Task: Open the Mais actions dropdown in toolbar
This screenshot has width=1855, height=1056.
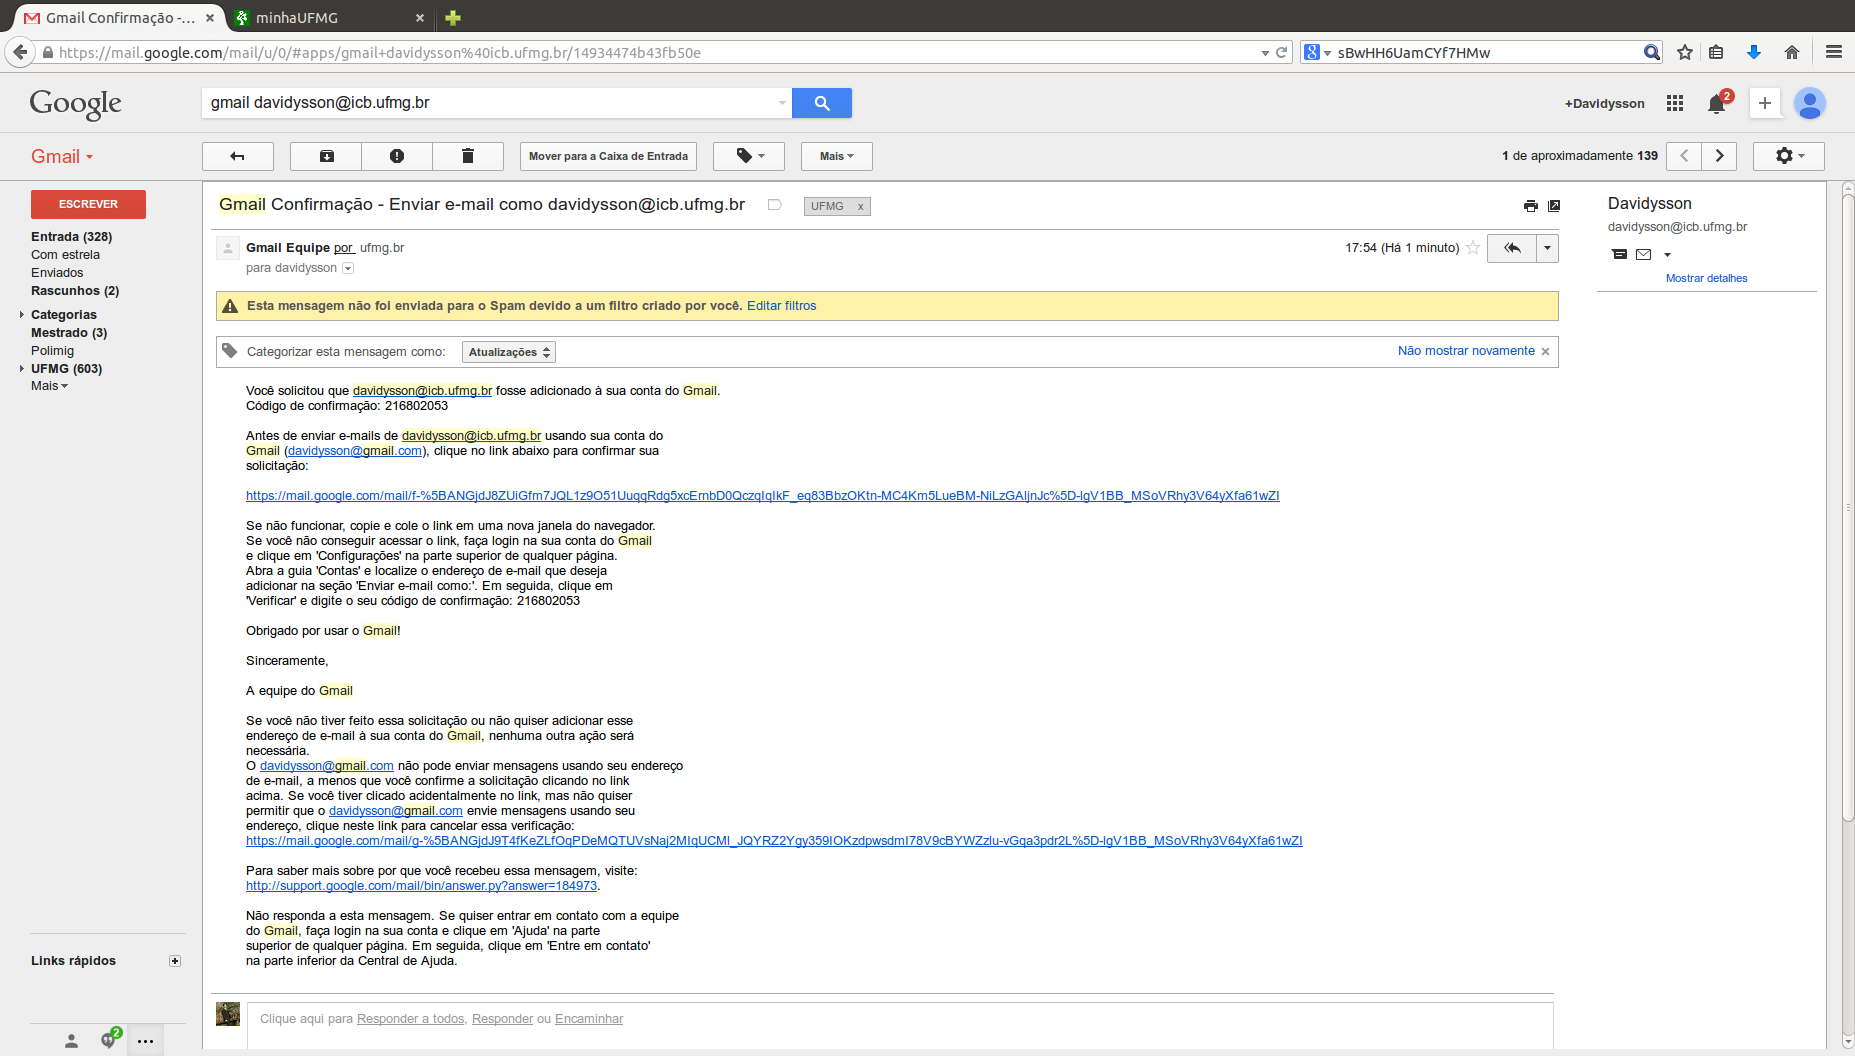Action: 837,156
